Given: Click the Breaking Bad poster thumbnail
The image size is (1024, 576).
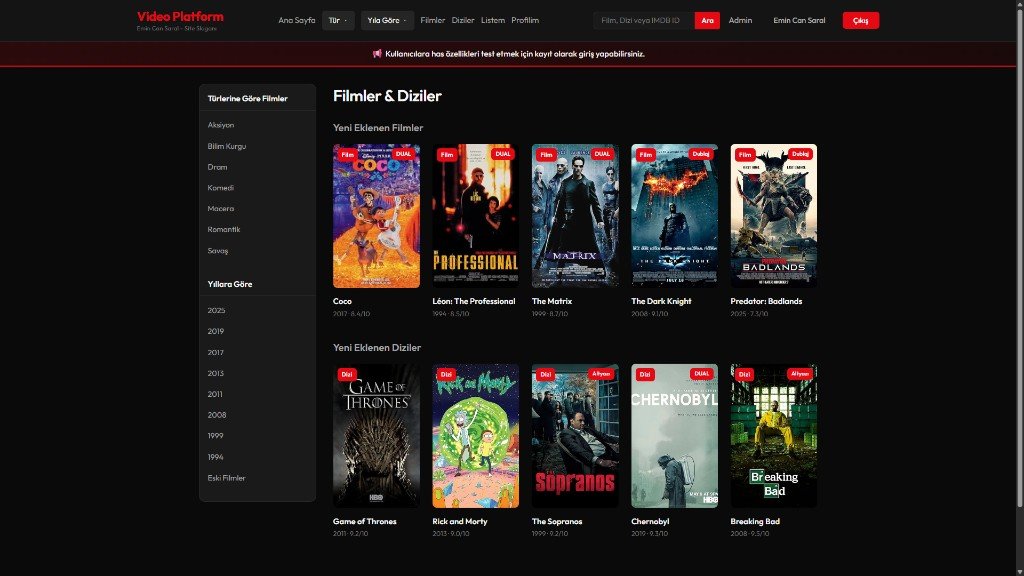Looking at the screenshot, I should point(773,435).
